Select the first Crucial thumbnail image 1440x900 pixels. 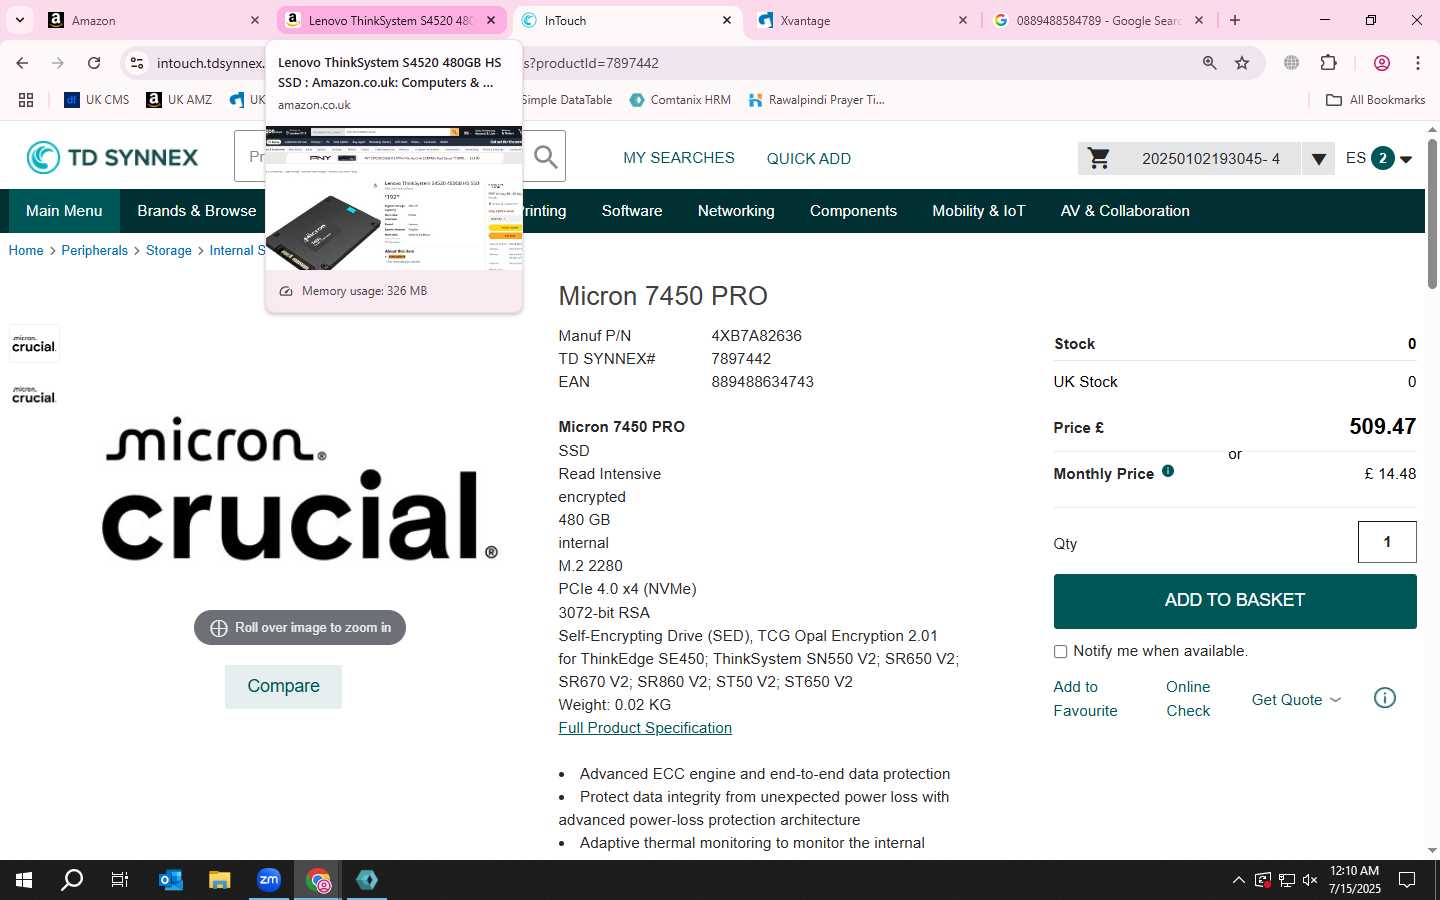click(x=34, y=343)
